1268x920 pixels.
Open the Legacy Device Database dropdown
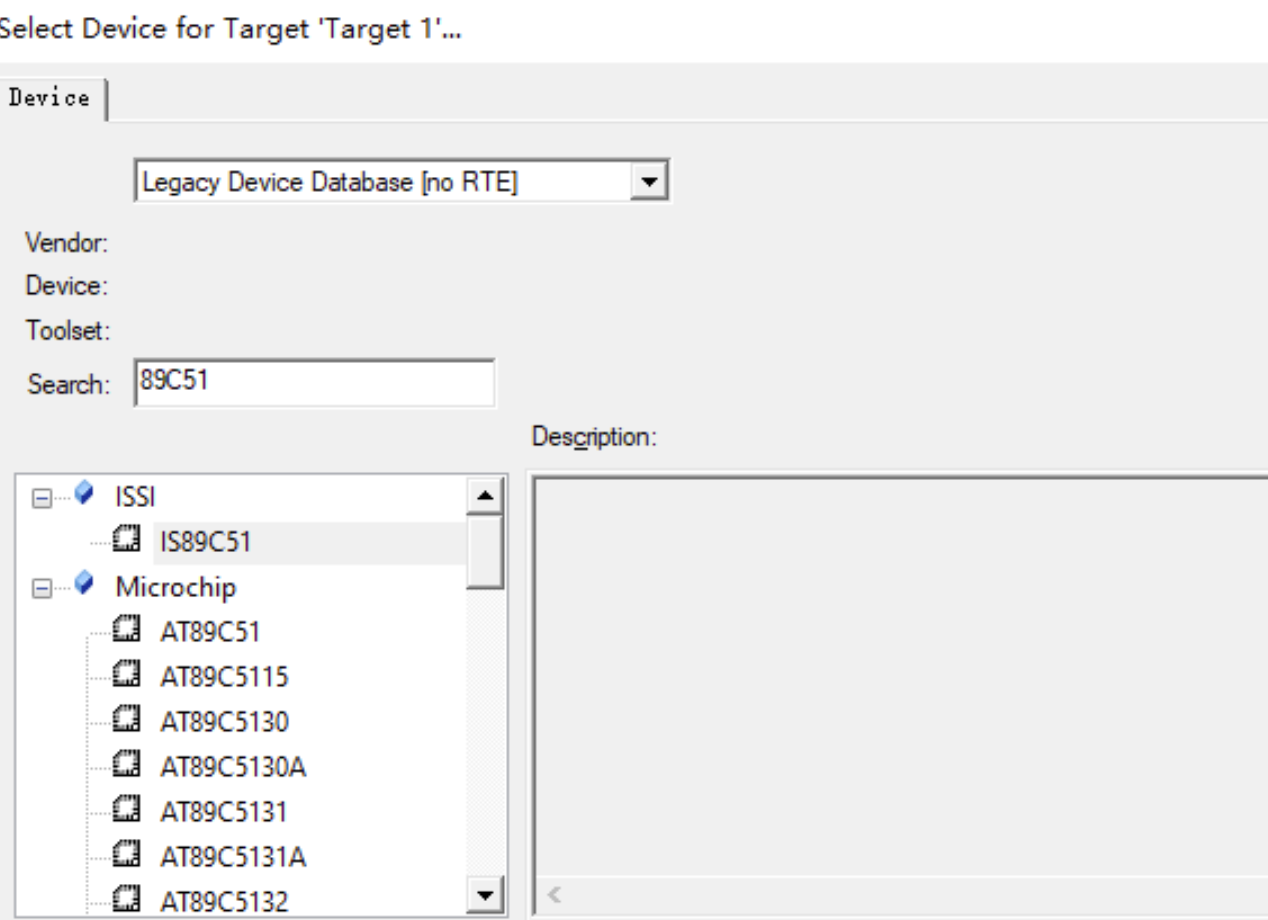point(652,183)
